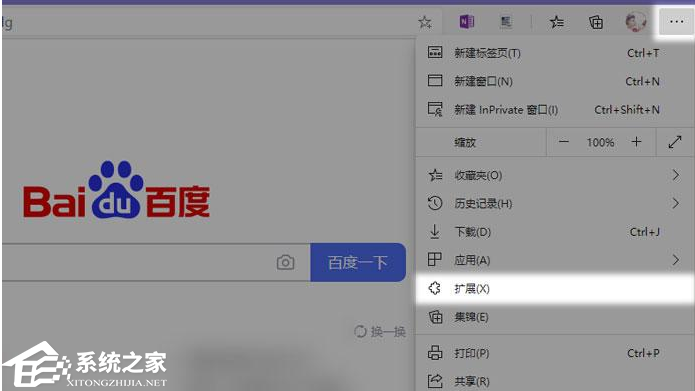Image resolution: width=695 pixels, height=391 pixels.
Task: Click the Baidu logo
Action: point(117,191)
